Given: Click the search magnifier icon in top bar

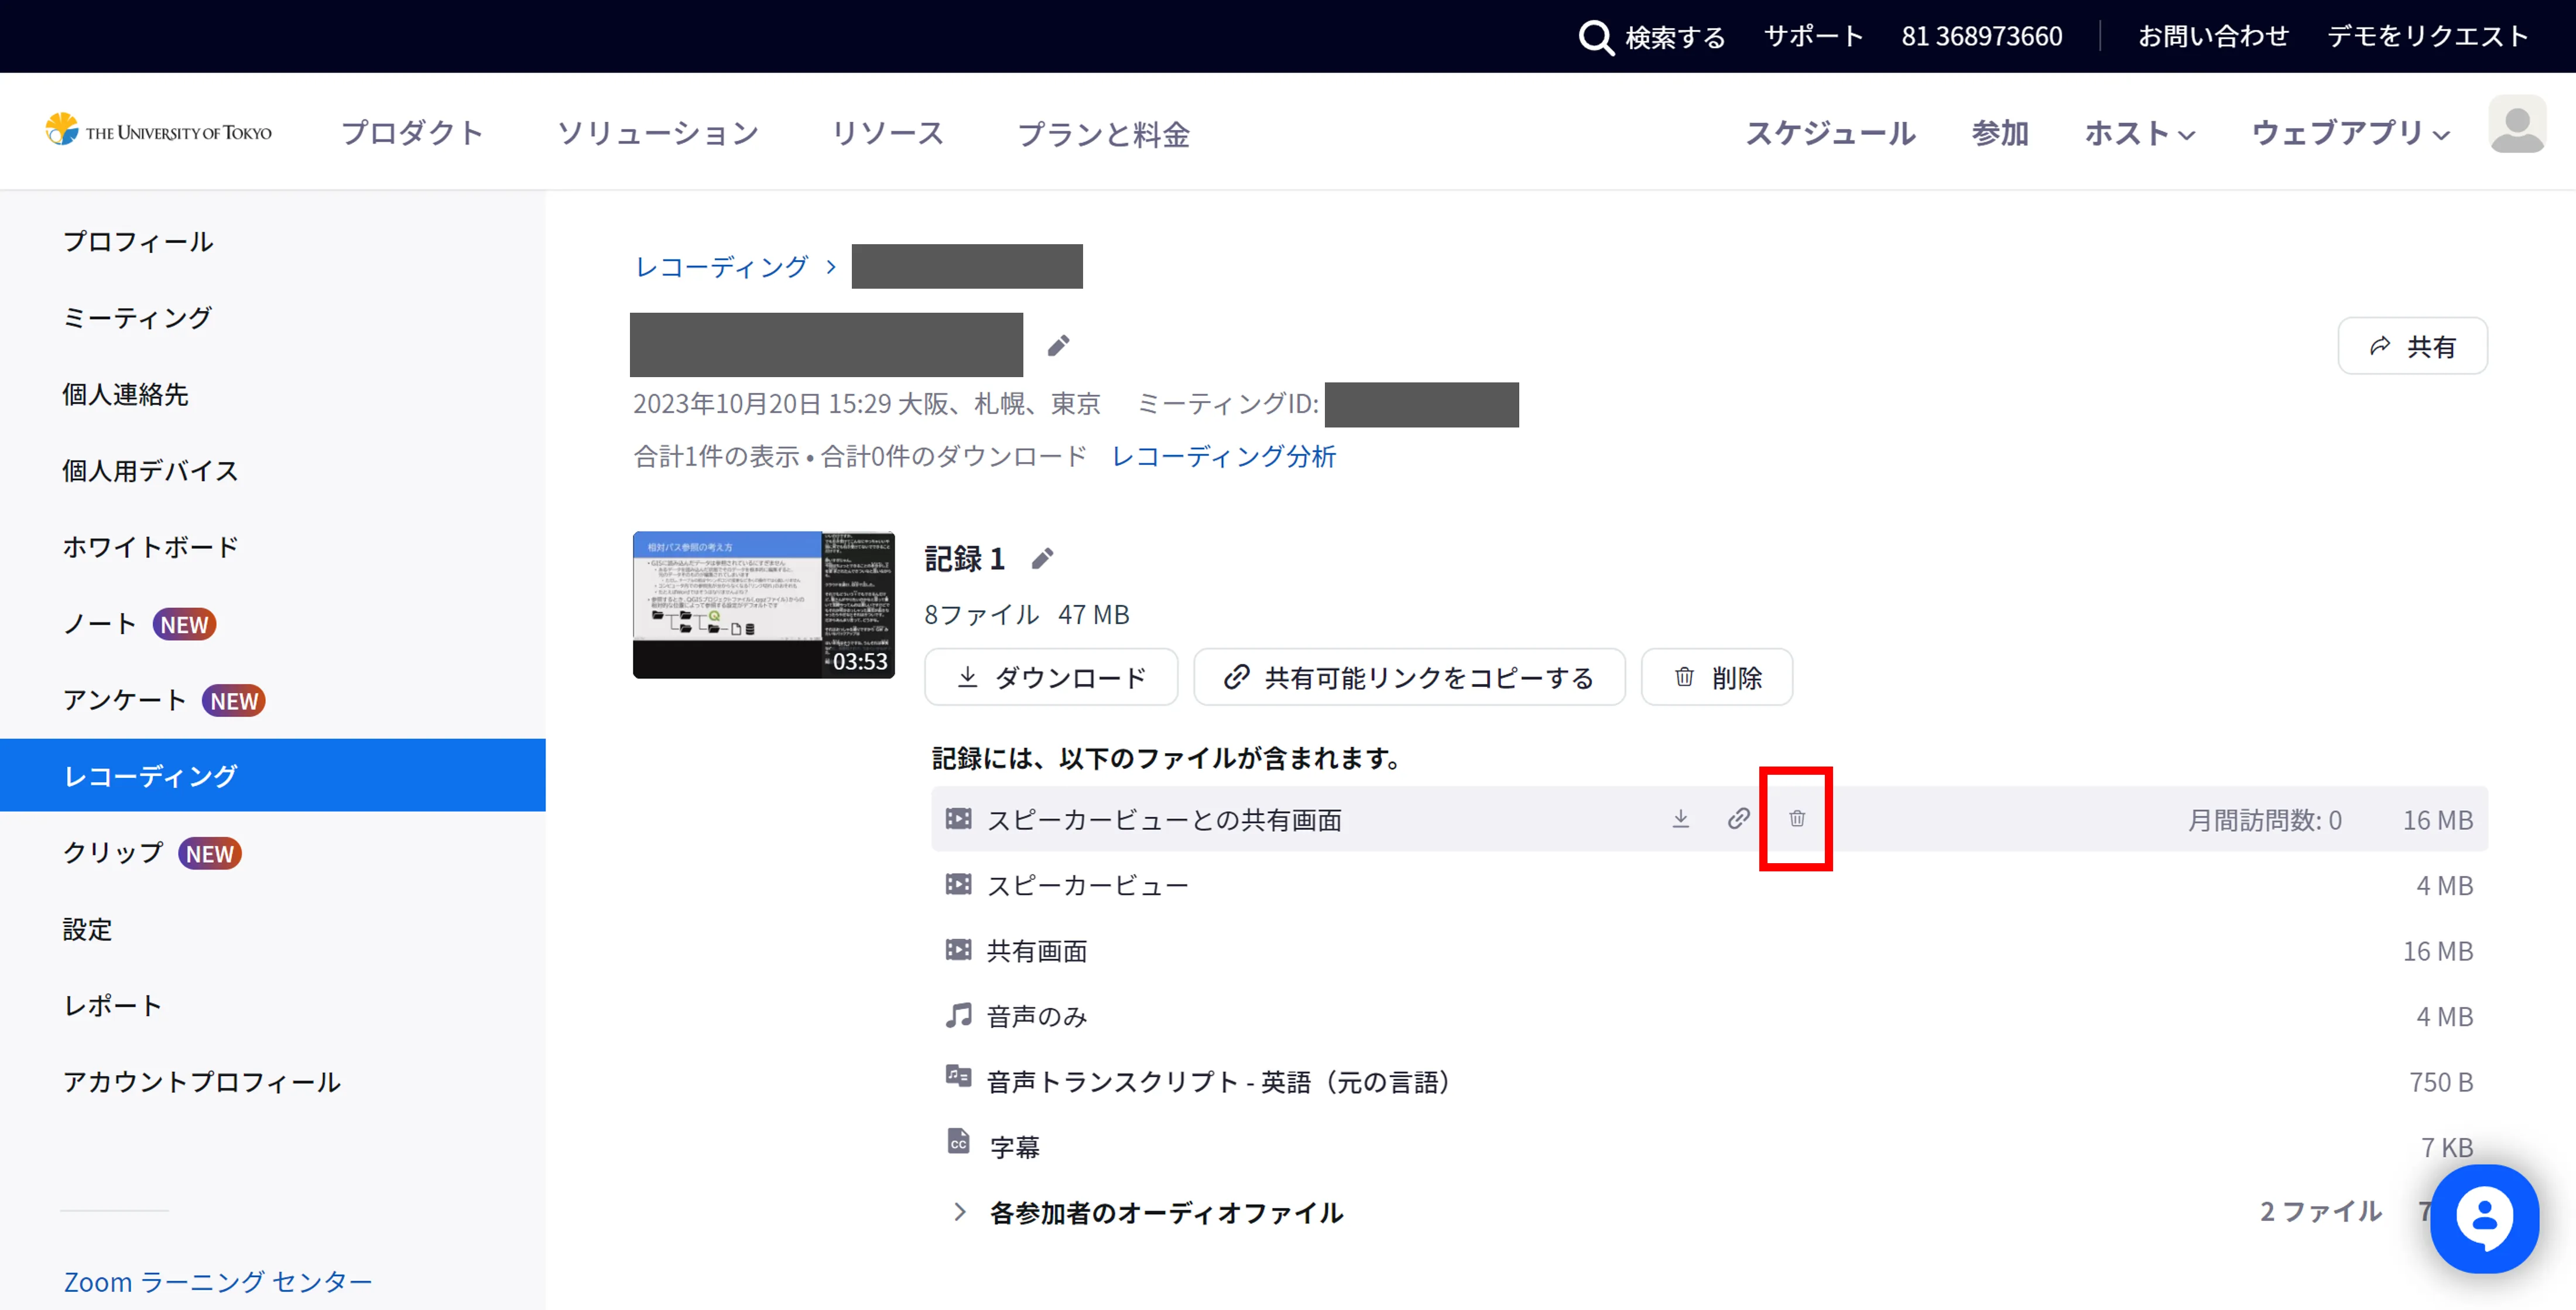Looking at the screenshot, I should tap(1595, 38).
